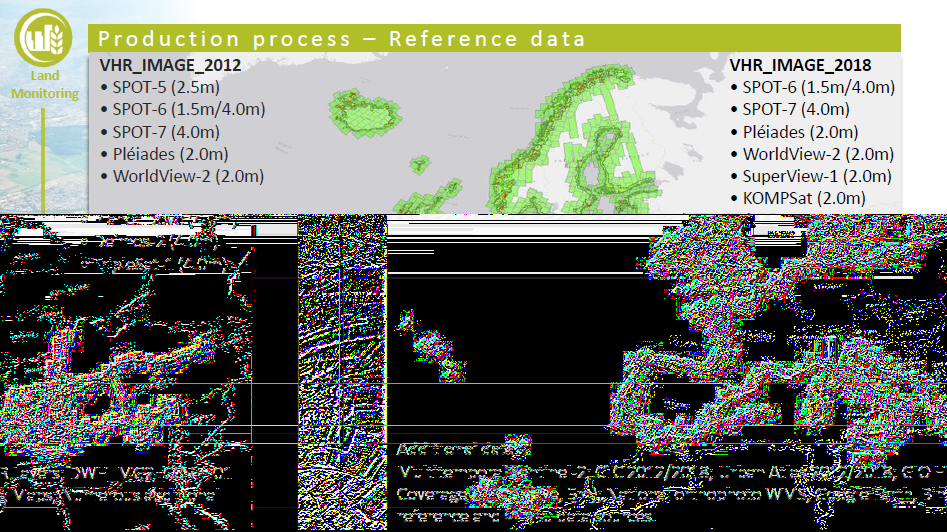Click the 'Land Monitoring' label under the logo
Viewport: 947px width, 532px height.
click(45, 85)
